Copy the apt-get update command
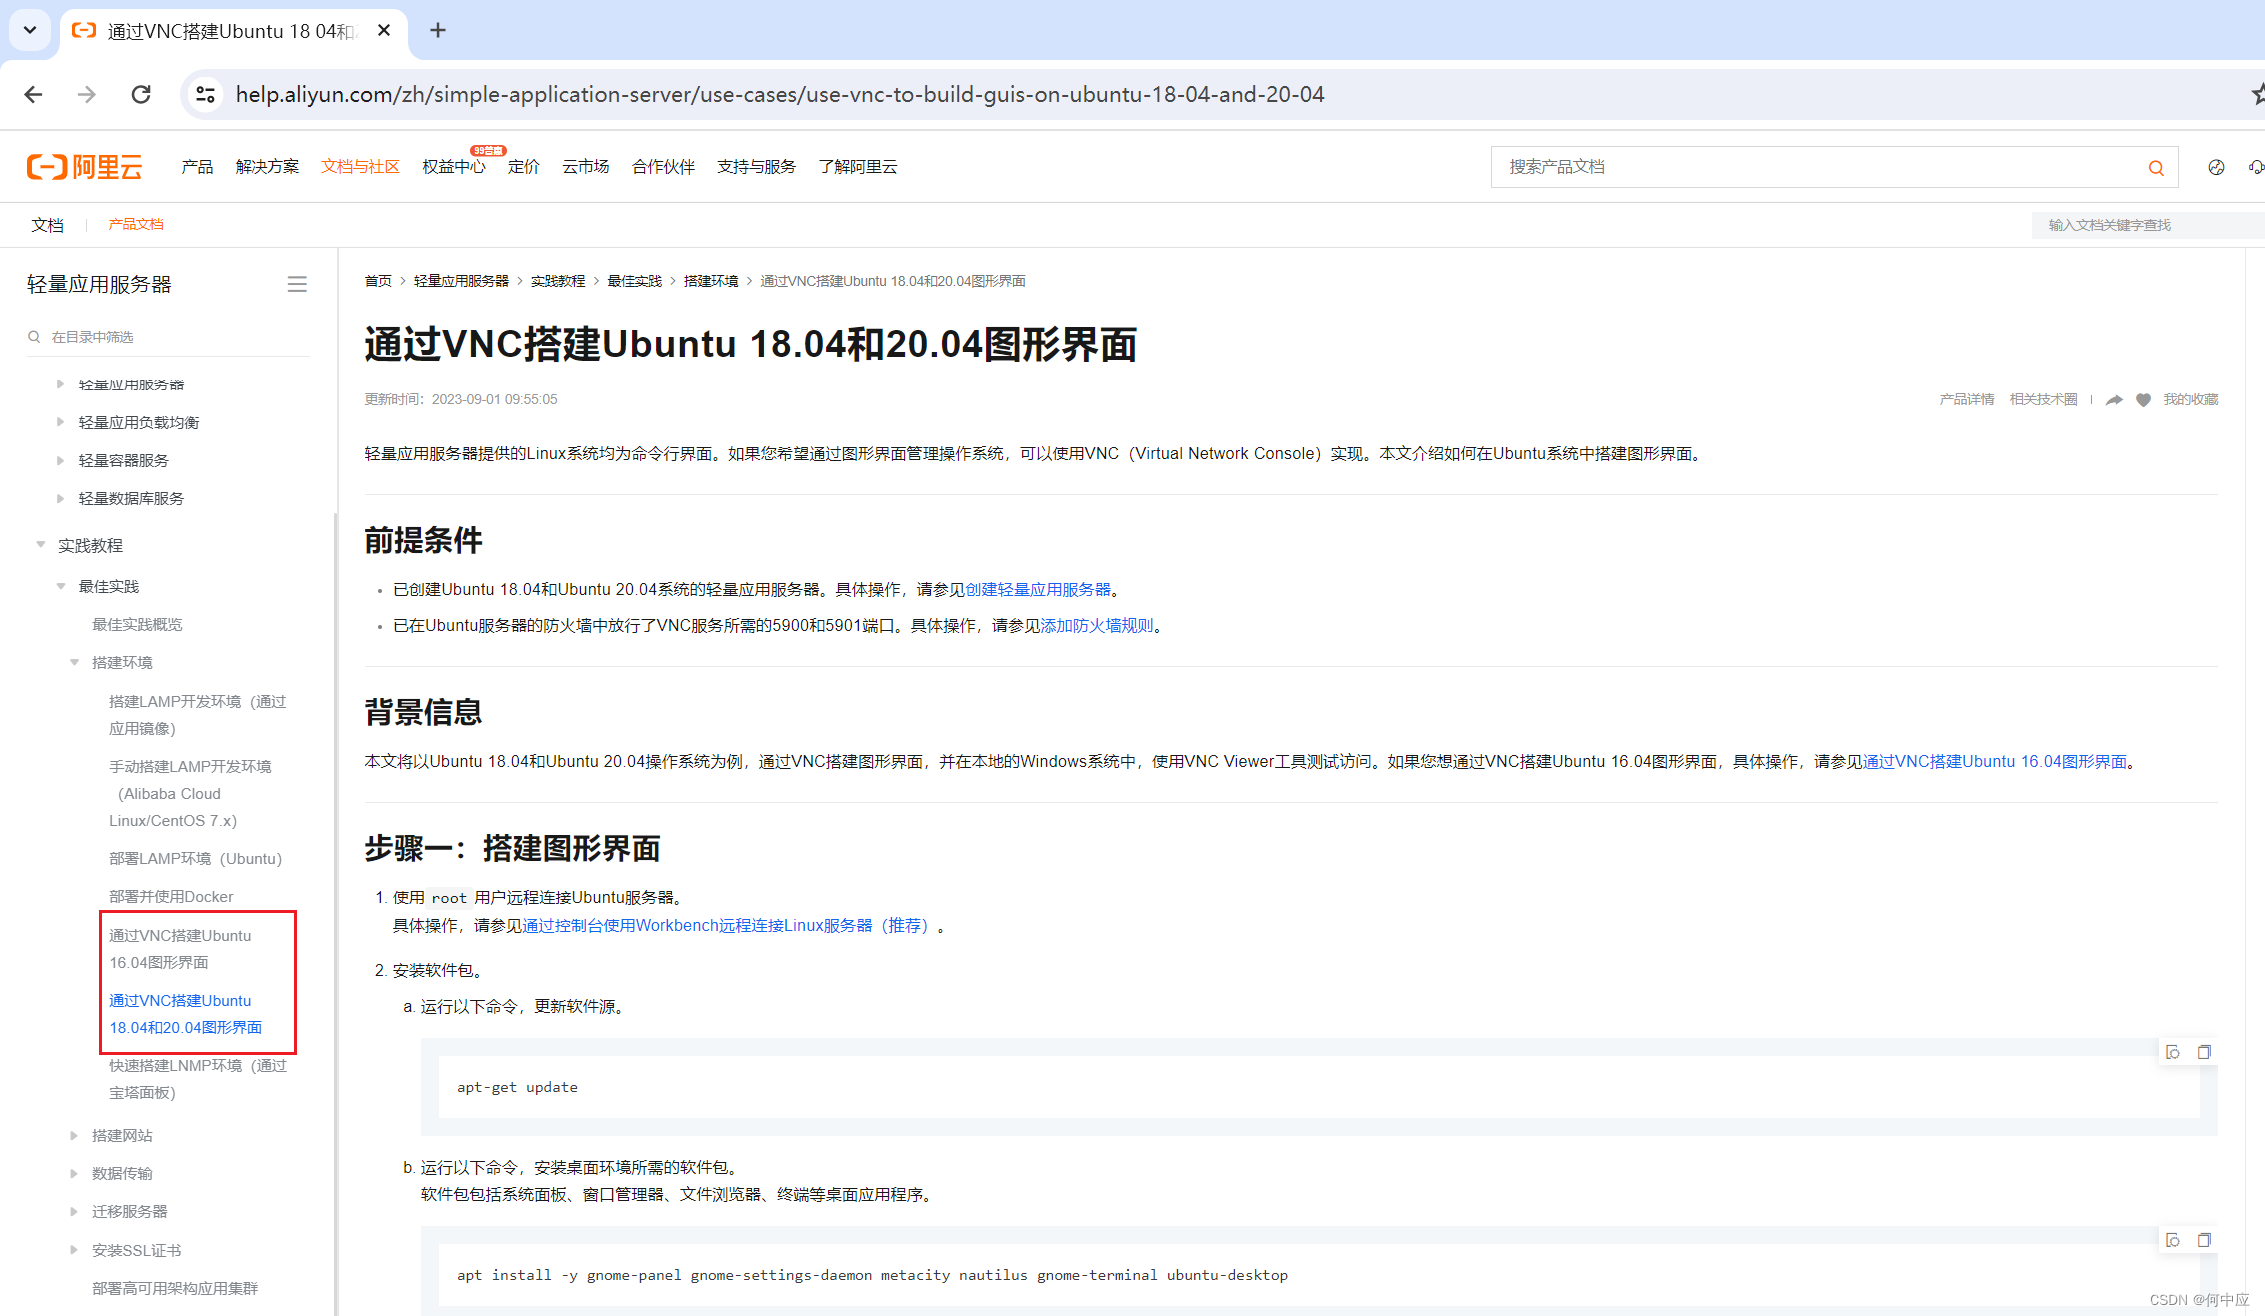 pyautogui.click(x=2203, y=1052)
